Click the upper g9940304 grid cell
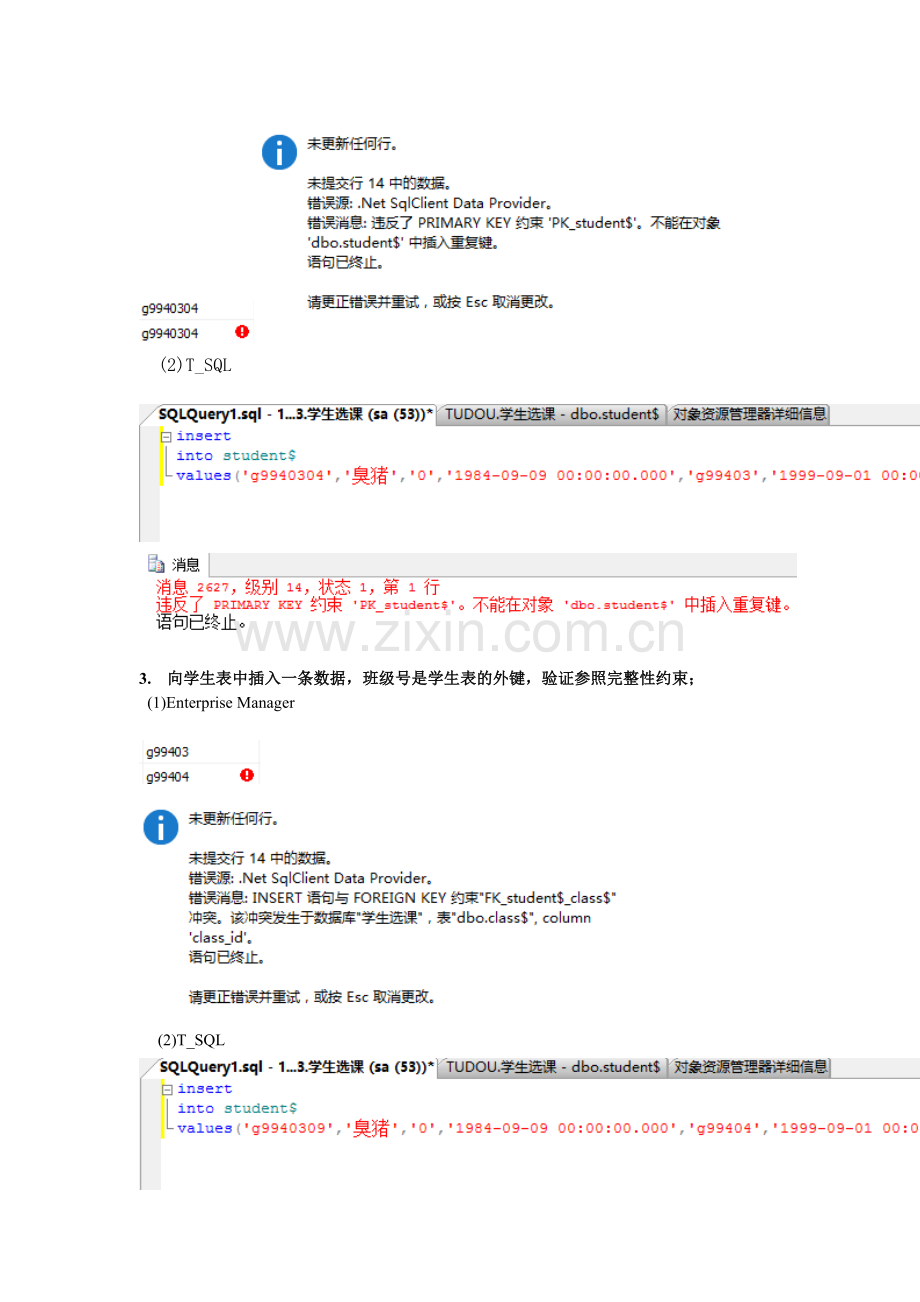920x1302 pixels. pos(197,309)
